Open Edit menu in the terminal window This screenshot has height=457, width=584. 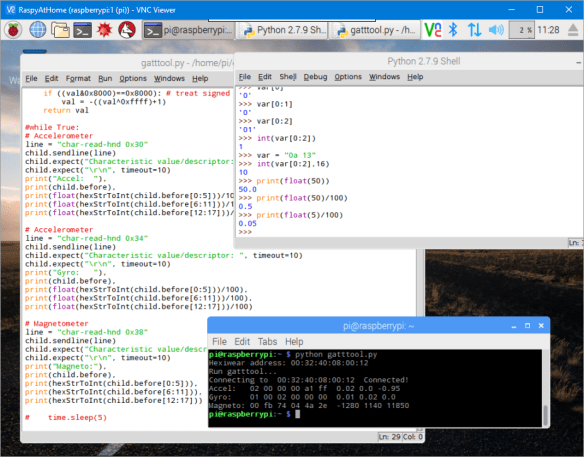point(242,342)
